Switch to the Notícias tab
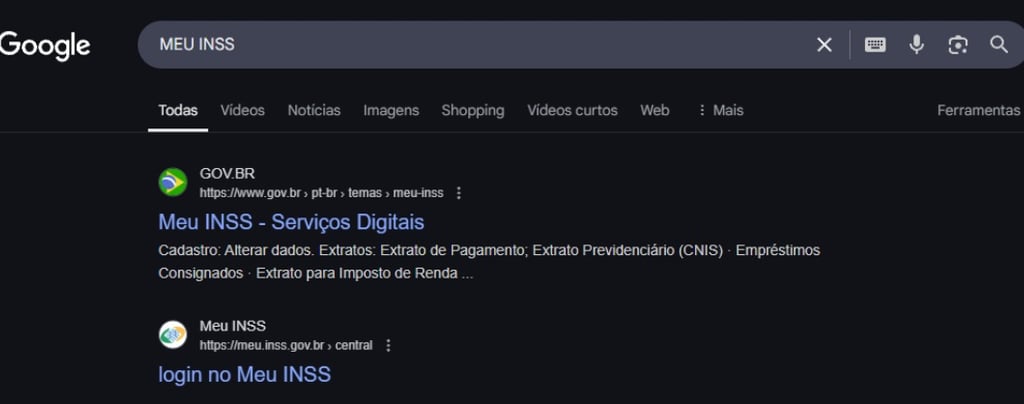The width and height of the screenshot is (1024, 404). click(x=314, y=110)
